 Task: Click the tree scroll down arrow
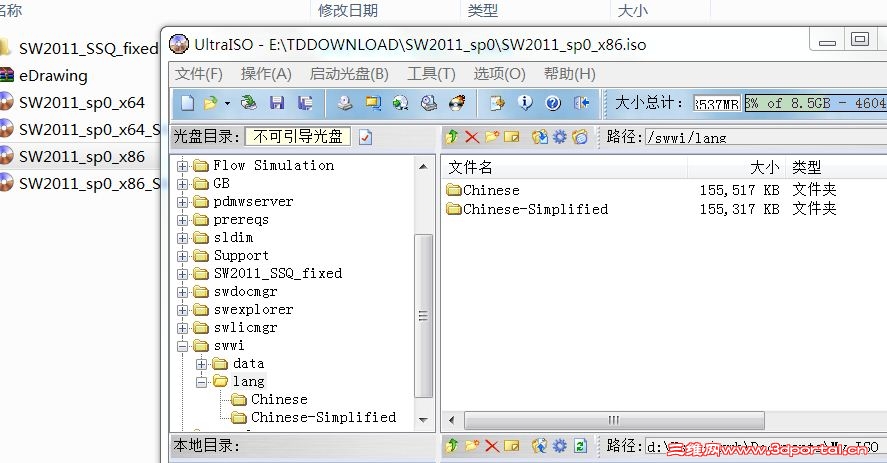click(423, 420)
